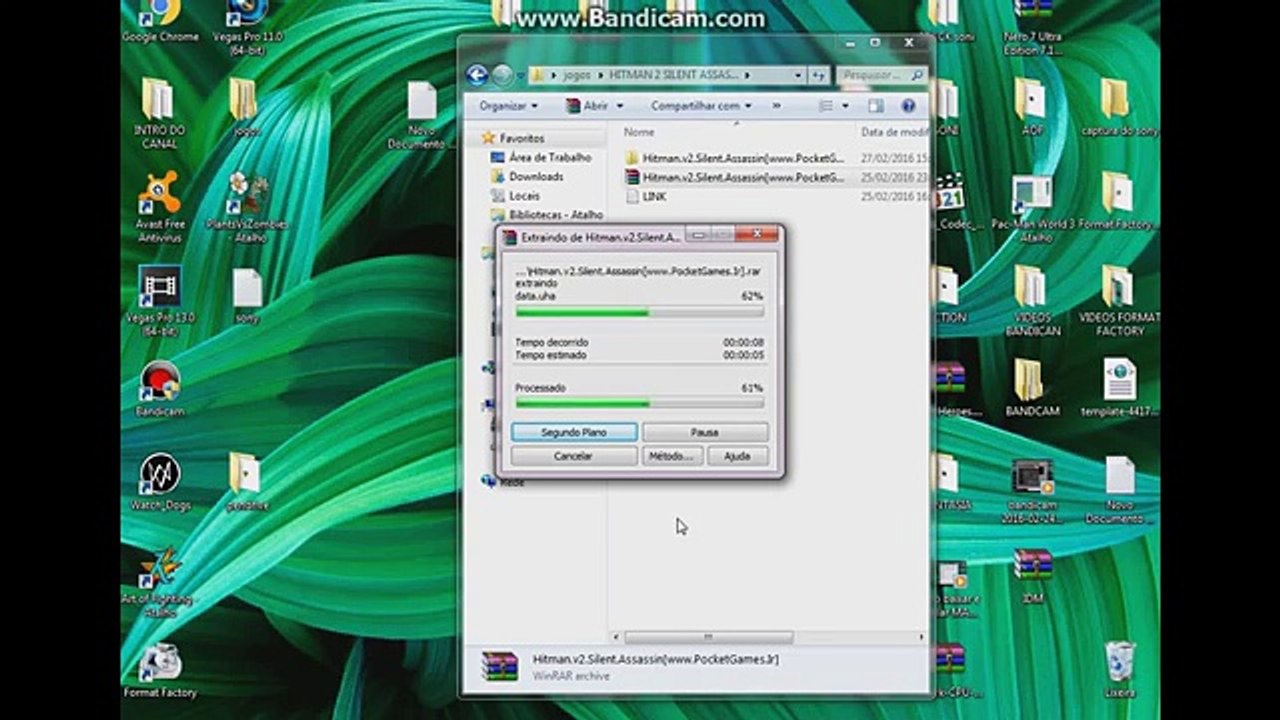Click the WinRAR archive thumbnail in details pane
This screenshot has width=1280, height=720.
click(x=499, y=666)
